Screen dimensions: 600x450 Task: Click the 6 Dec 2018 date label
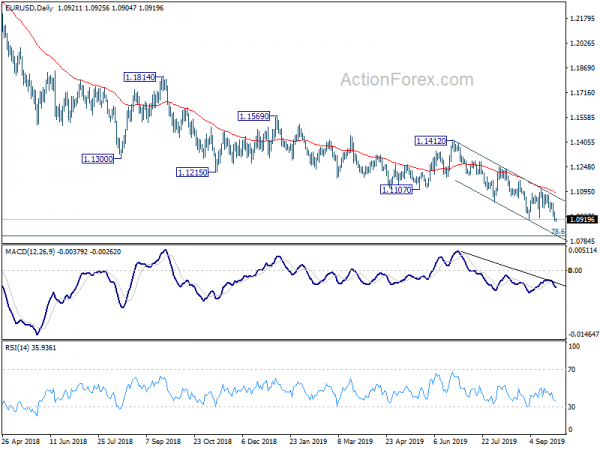(259, 441)
